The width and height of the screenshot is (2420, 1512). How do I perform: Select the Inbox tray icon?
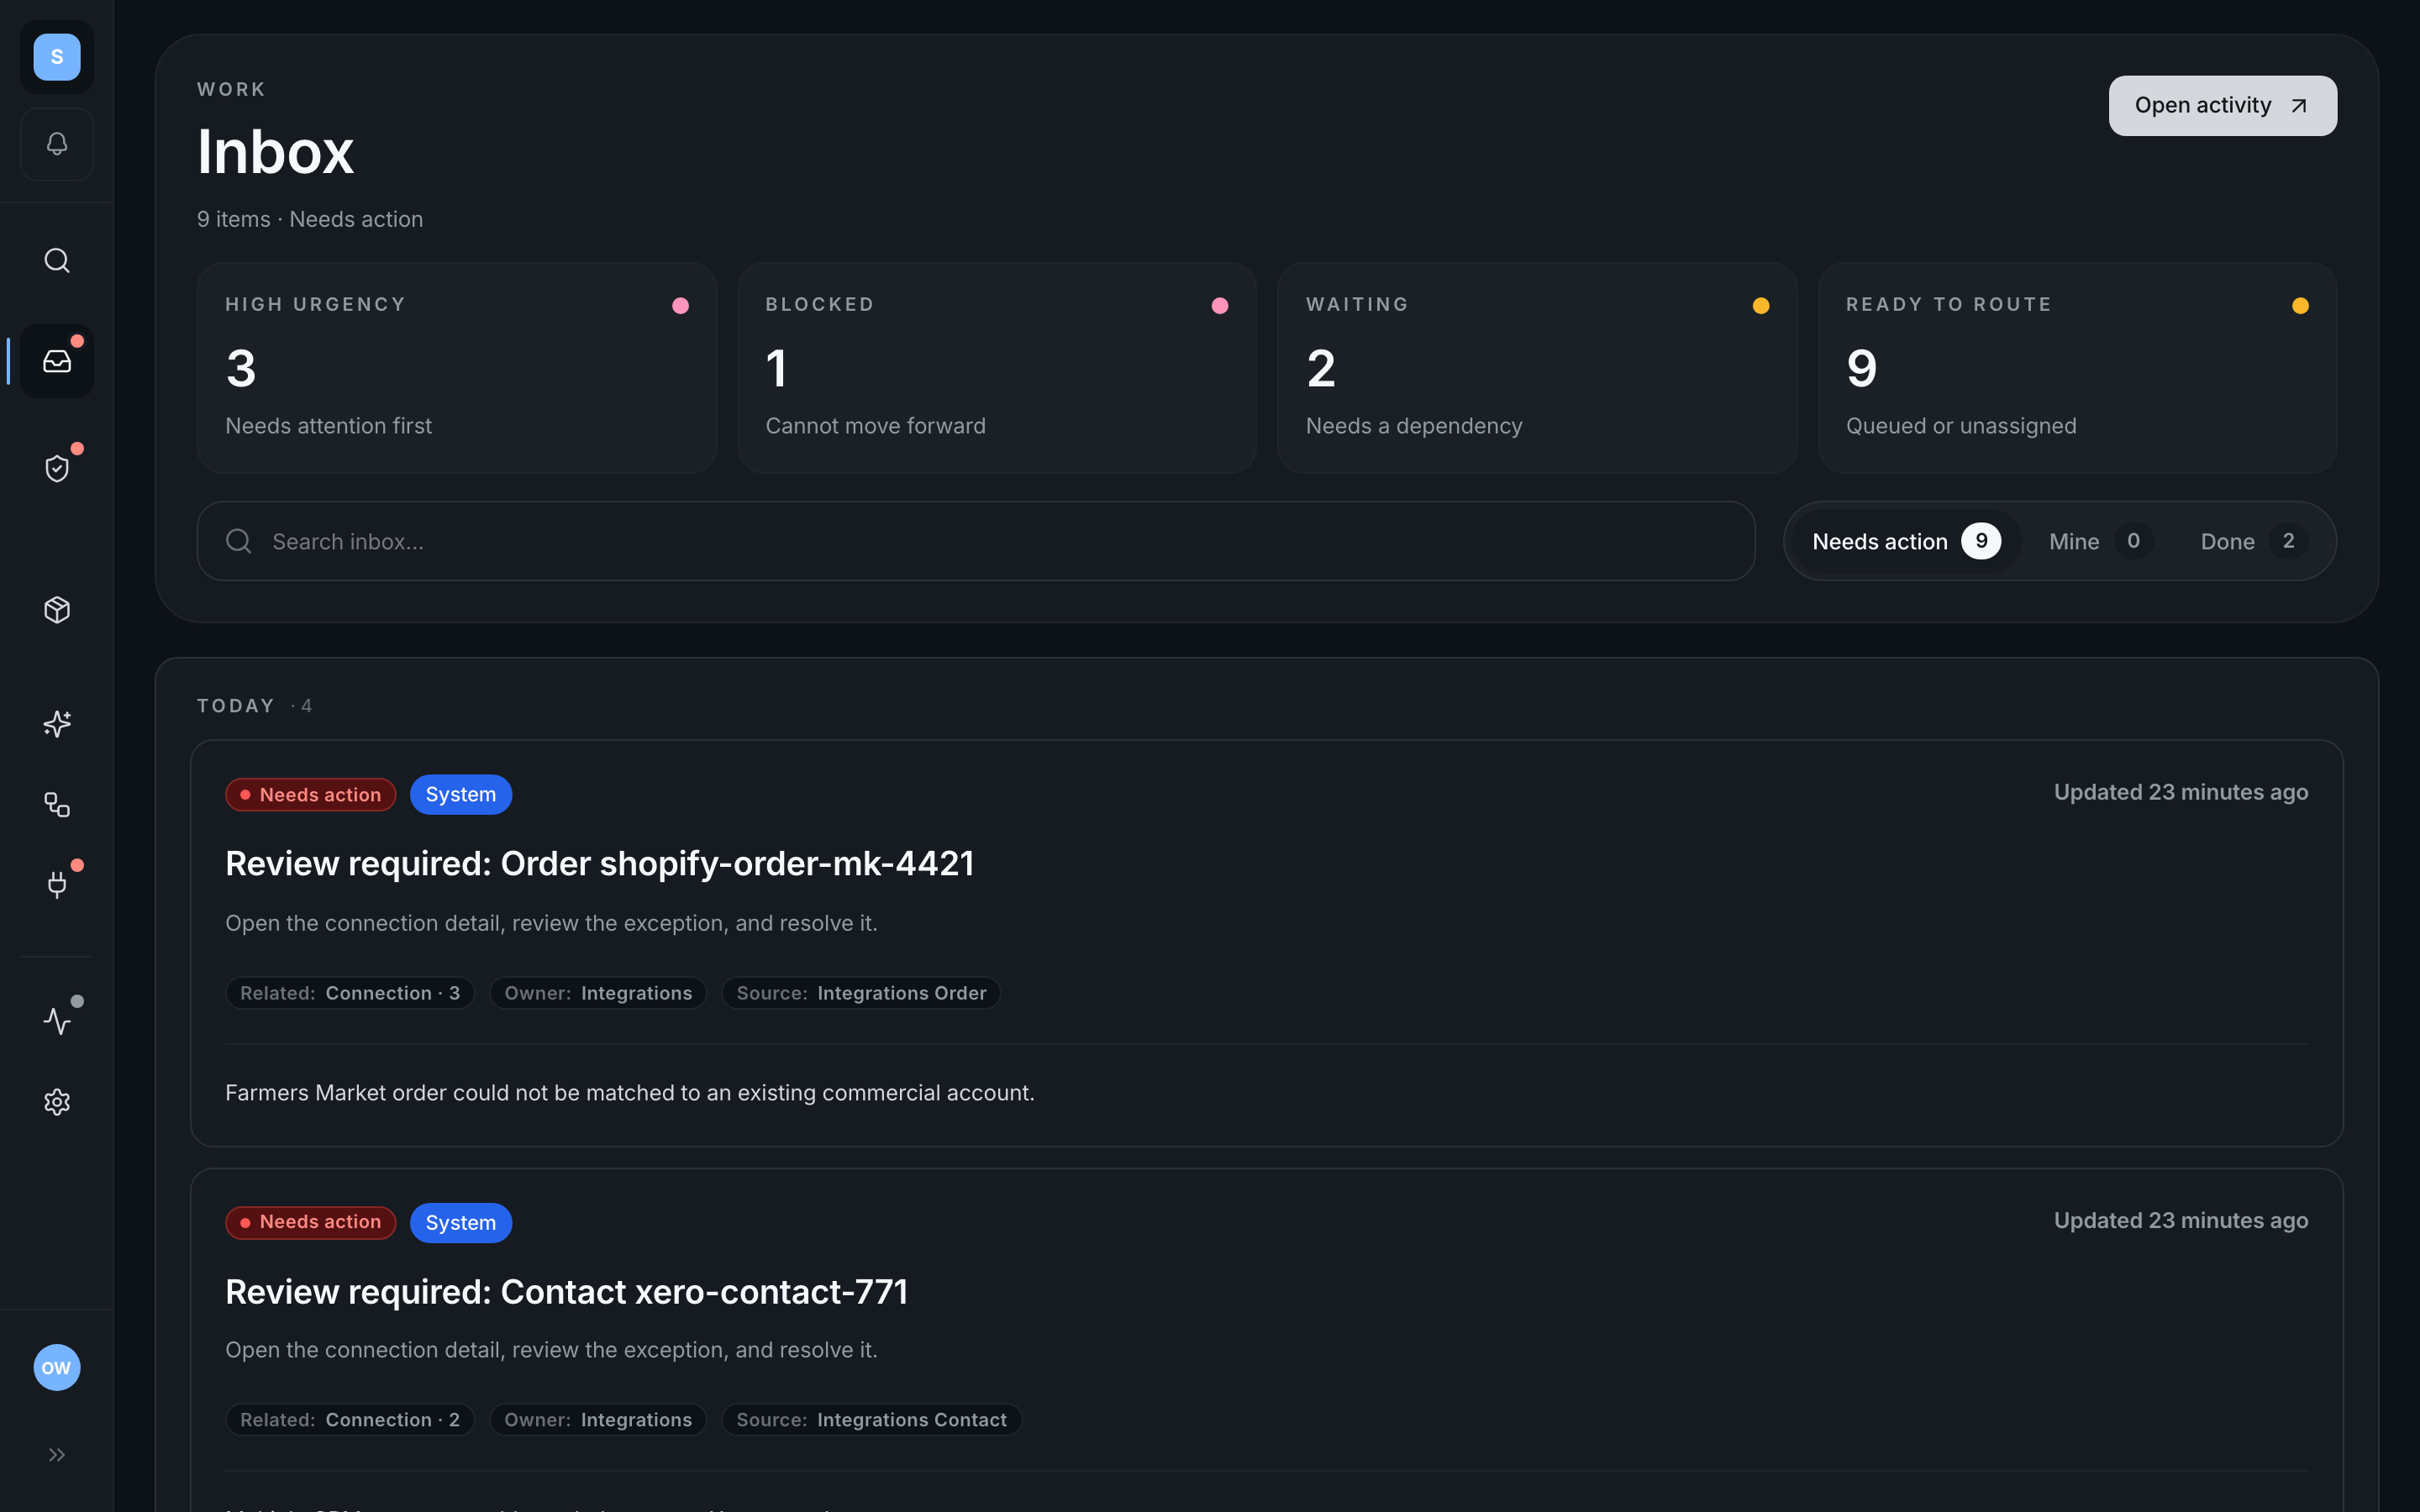click(57, 361)
